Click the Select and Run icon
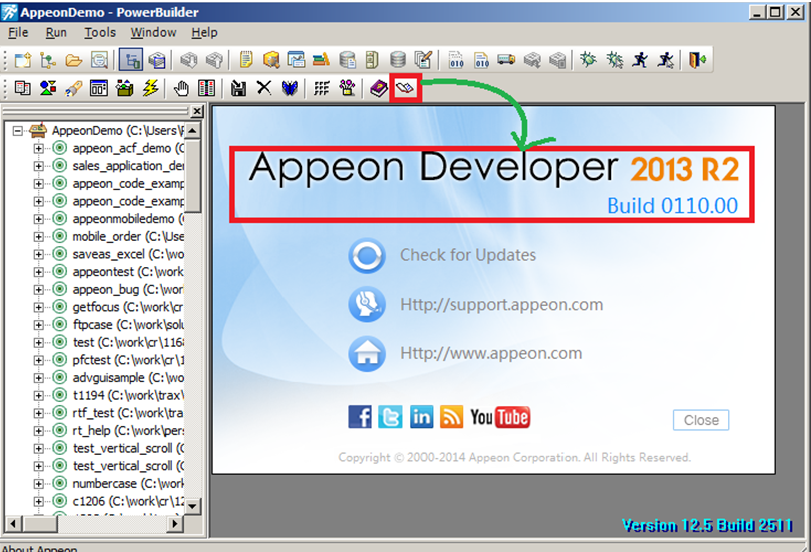Screen dimensions: 811x552 pos(666,60)
